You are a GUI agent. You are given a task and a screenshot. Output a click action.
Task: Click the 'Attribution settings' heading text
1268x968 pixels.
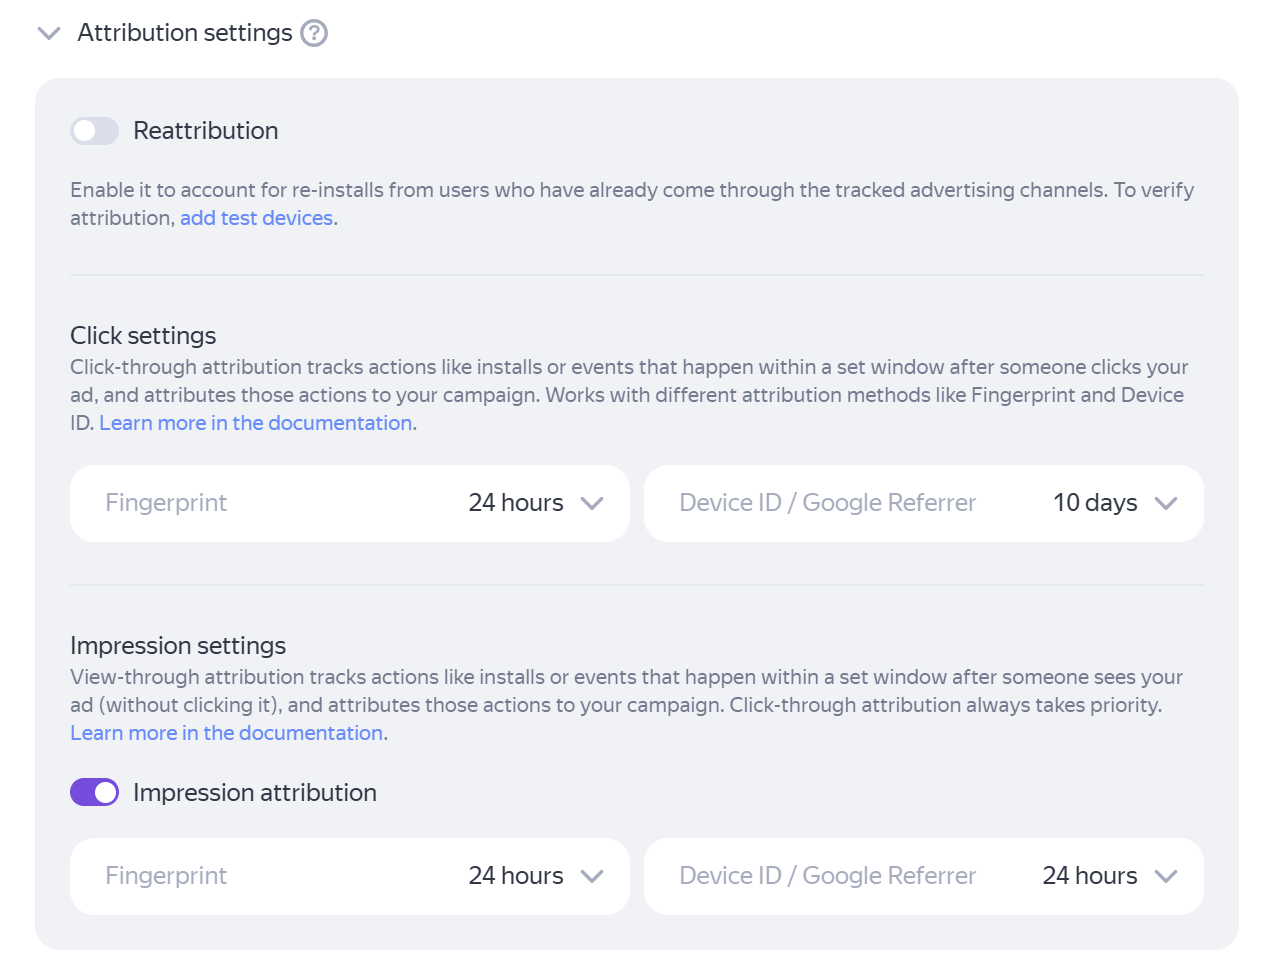pyautogui.click(x=185, y=33)
